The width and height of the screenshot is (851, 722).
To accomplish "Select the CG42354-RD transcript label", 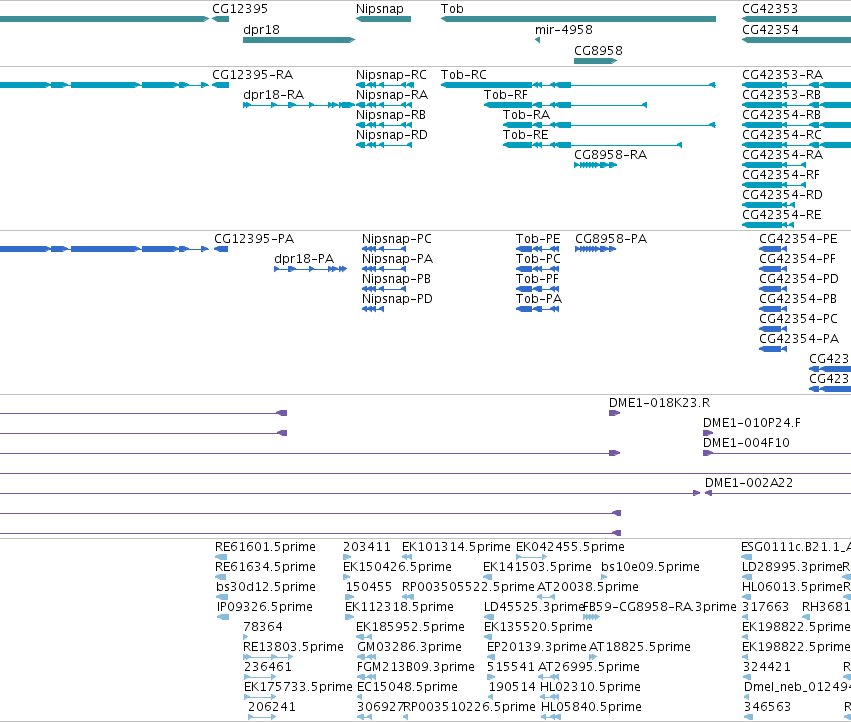I will (x=782, y=195).
